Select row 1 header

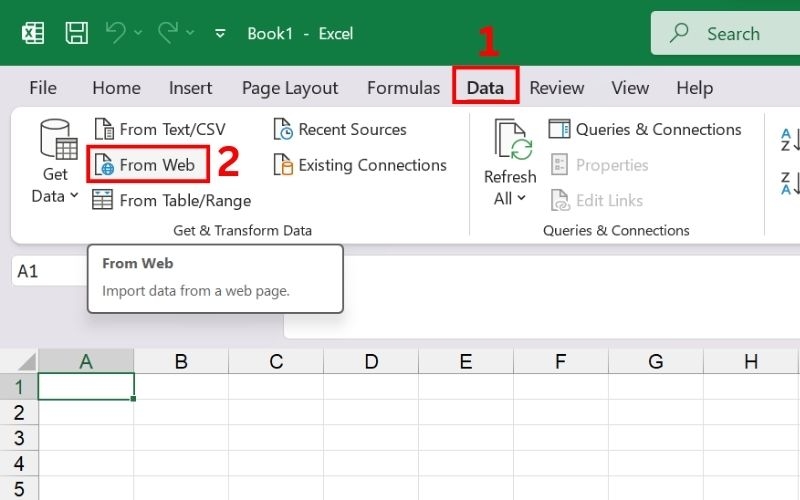[19, 387]
